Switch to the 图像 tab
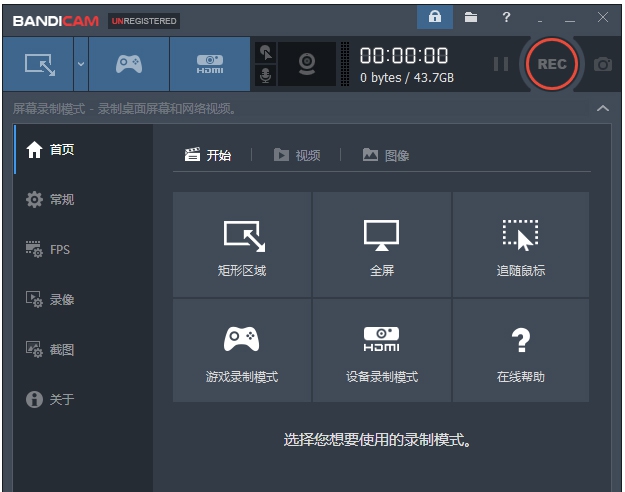Screen dimensions: 625x492 [386, 155]
